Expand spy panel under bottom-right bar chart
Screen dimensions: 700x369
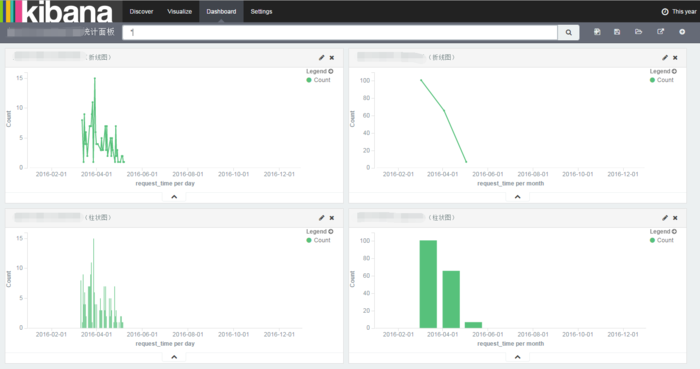517,357
